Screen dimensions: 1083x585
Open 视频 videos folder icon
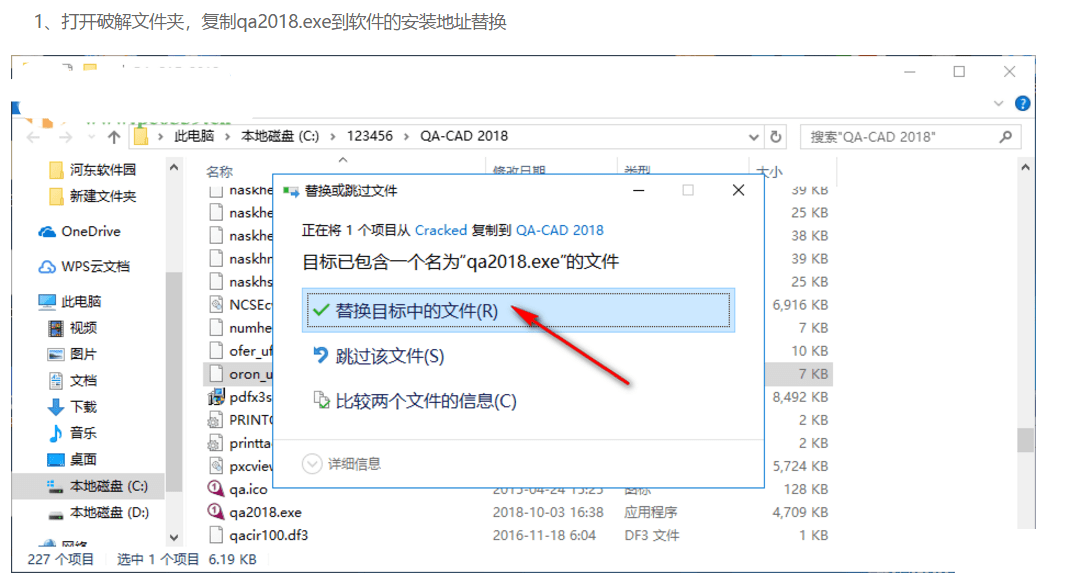click(x=56, y=328)
